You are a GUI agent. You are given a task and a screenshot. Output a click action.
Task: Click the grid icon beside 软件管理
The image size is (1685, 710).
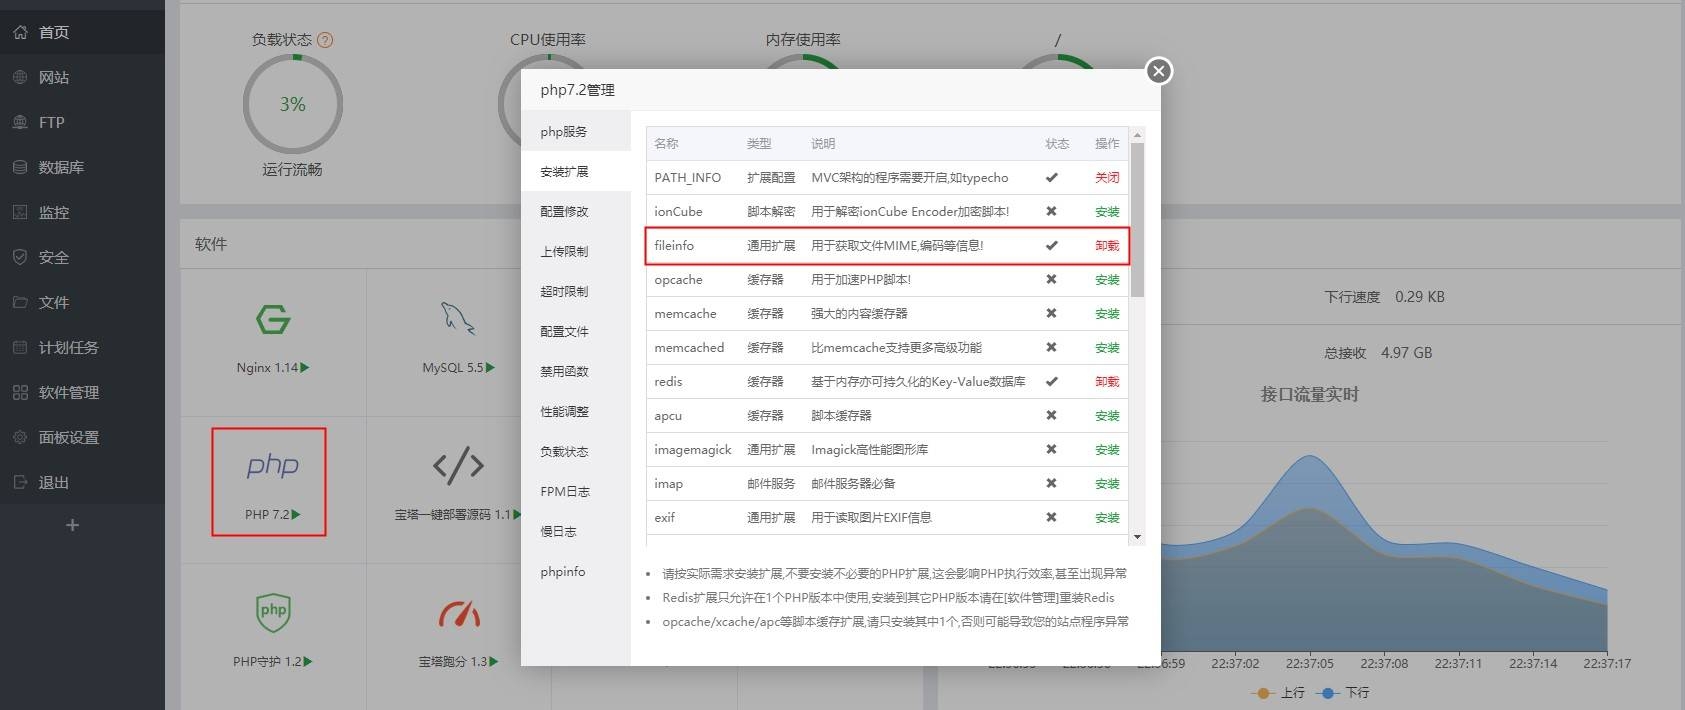(x=20, y=392)
